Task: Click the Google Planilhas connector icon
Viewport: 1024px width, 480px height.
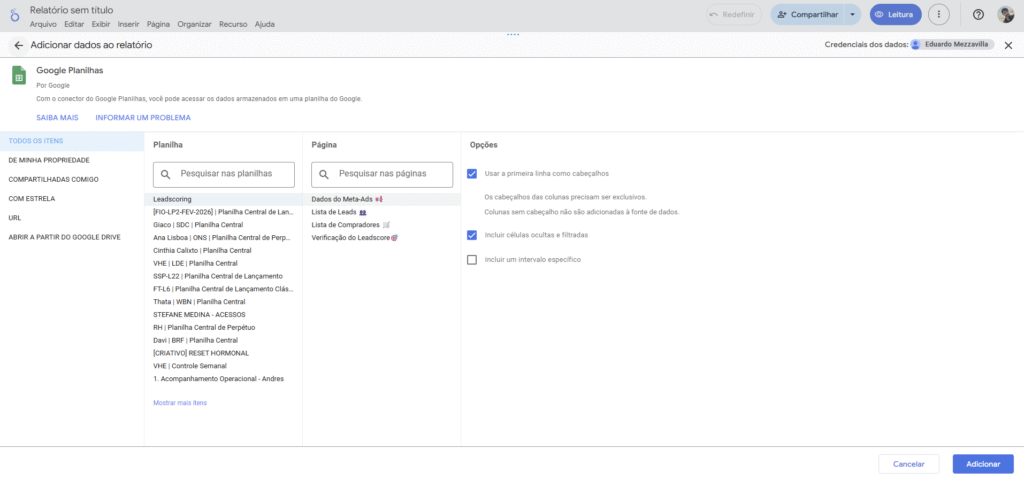Action: [x=19, y=76]
